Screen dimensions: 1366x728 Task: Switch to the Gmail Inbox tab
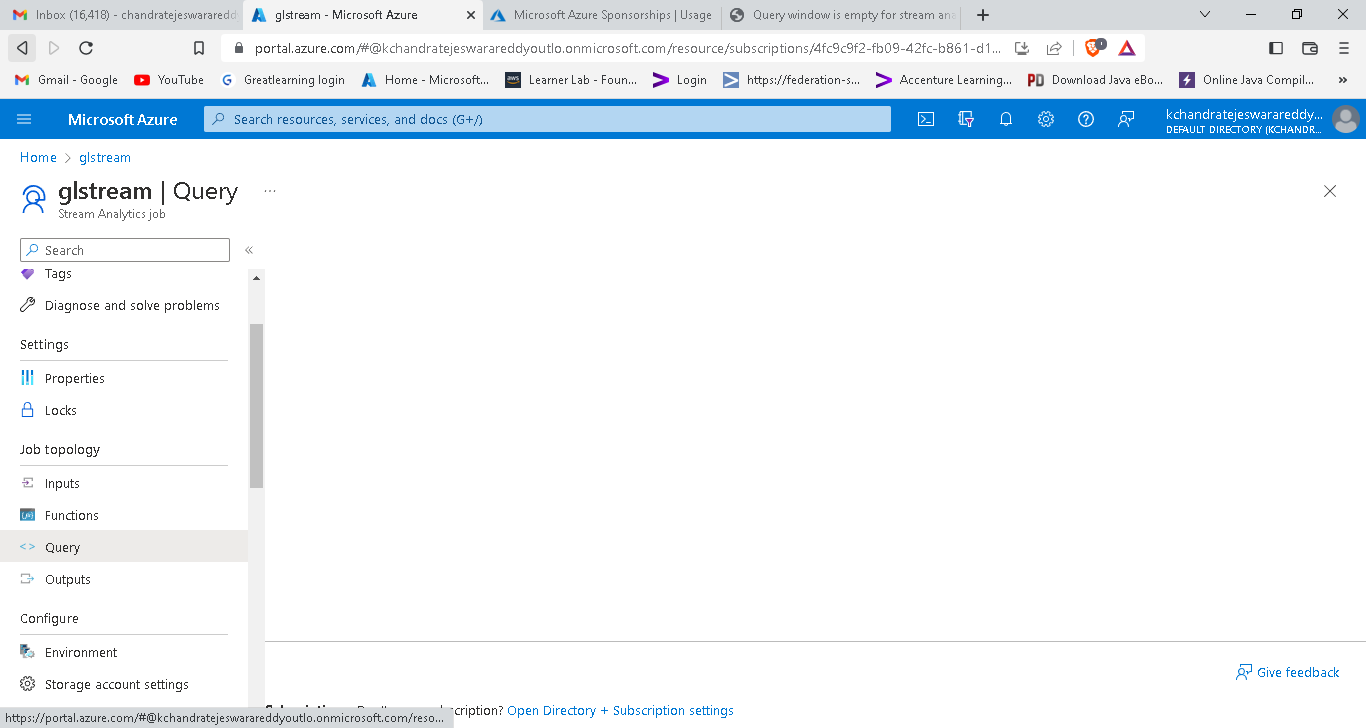pyautogui.click(x=122, y=15)
